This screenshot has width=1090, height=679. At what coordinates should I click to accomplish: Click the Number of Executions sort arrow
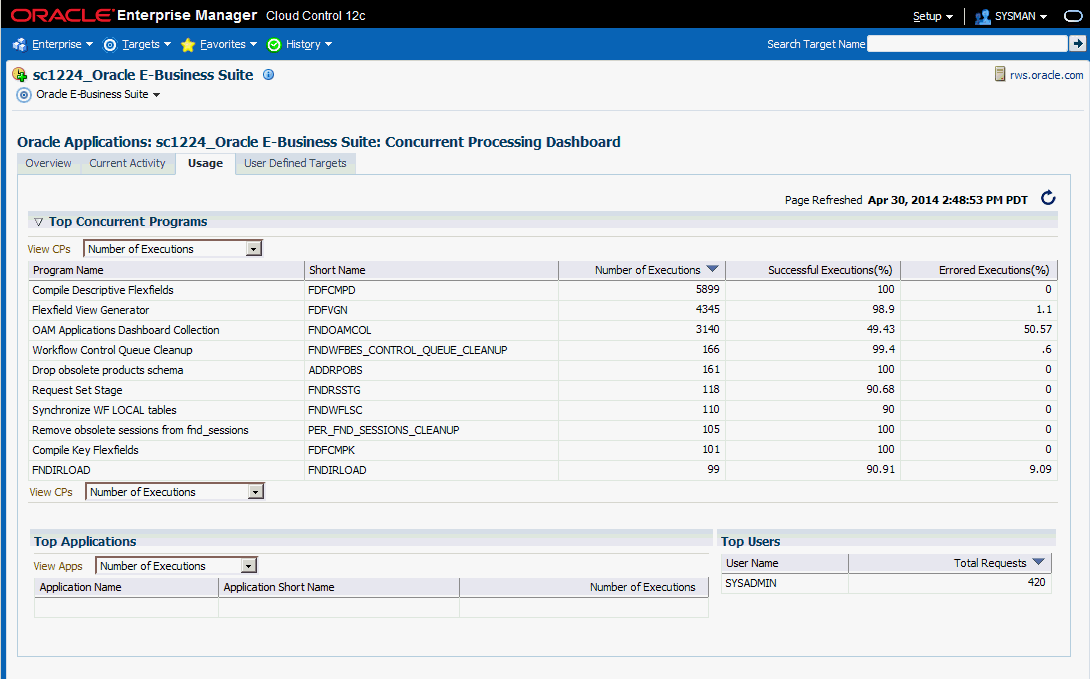coord(713,269)
